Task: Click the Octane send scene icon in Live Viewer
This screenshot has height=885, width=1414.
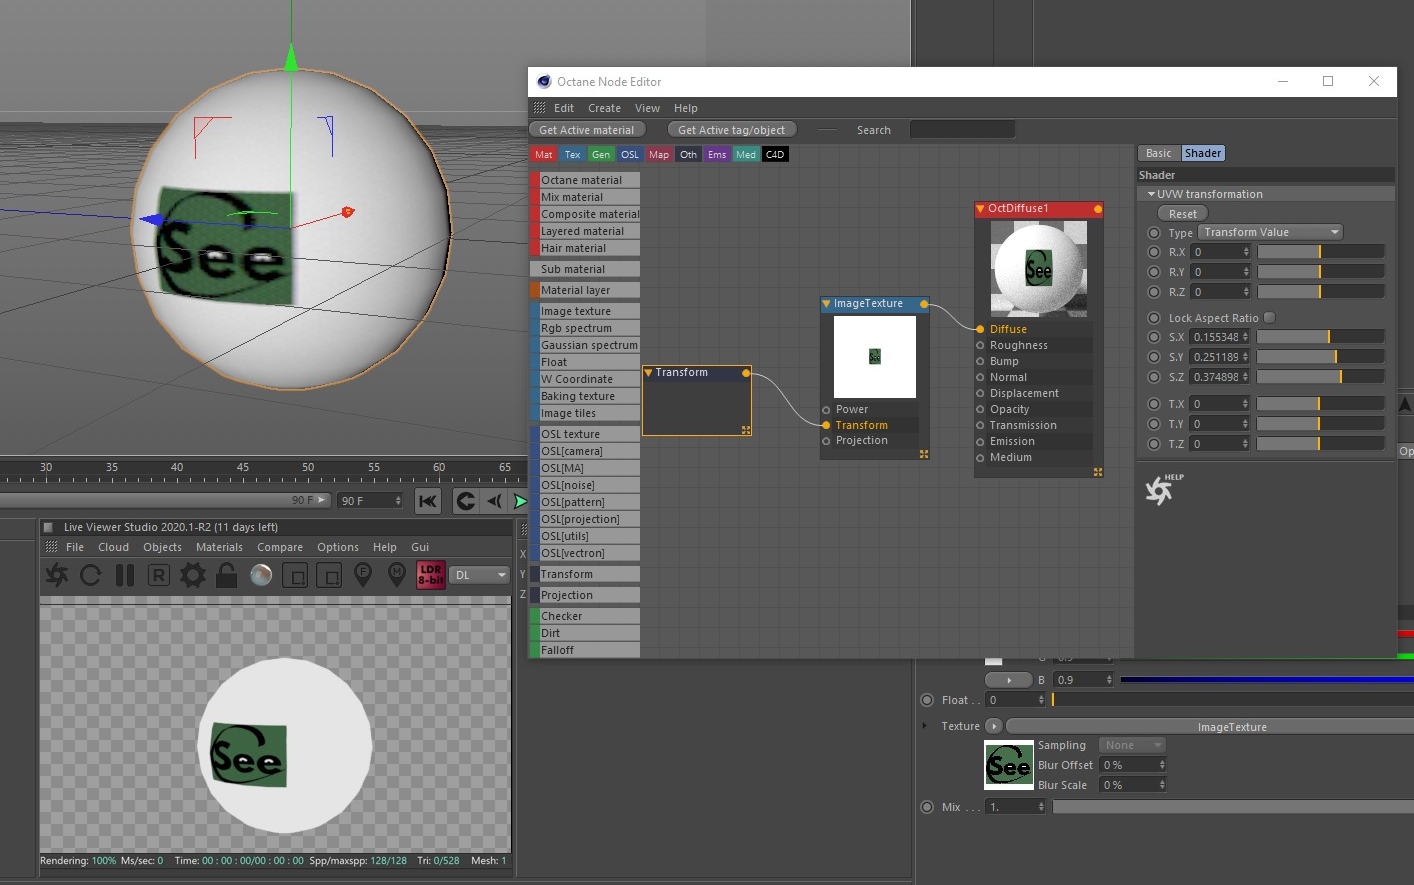Action: pos(57,575)
